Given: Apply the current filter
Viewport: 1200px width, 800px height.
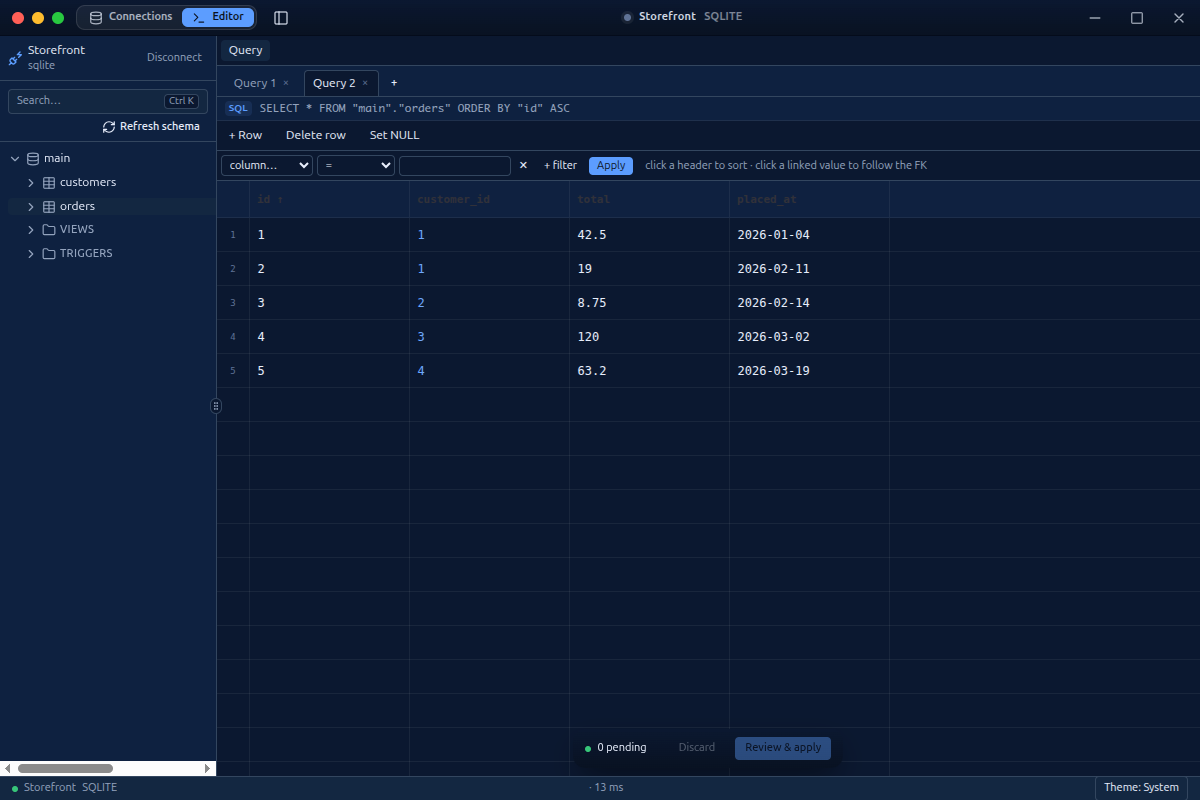Looking at the screenshot, I should [x=611, y=166].
